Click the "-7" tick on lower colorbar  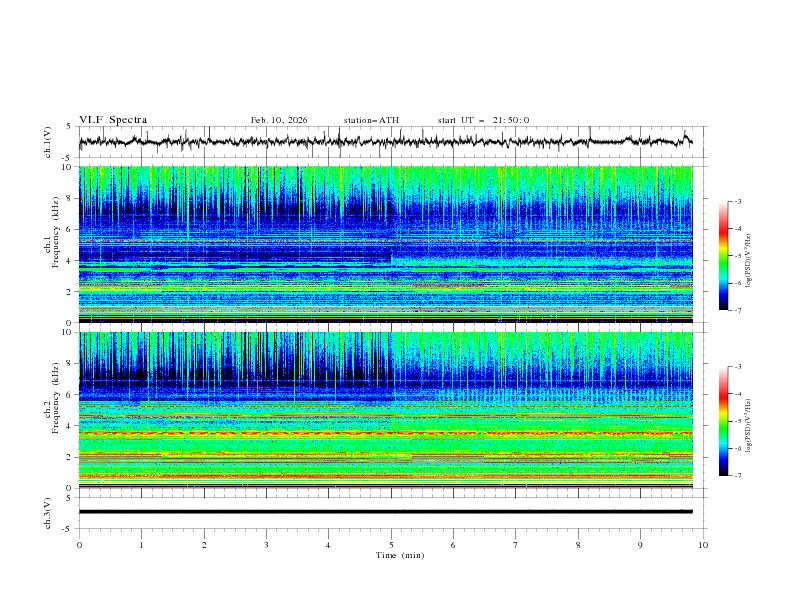point(737,475)
